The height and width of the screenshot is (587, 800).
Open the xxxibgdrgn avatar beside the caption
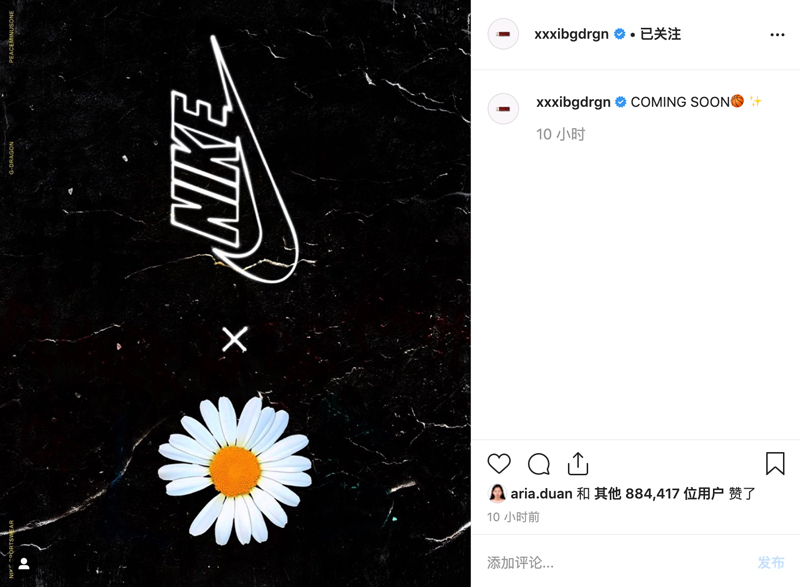504,109
